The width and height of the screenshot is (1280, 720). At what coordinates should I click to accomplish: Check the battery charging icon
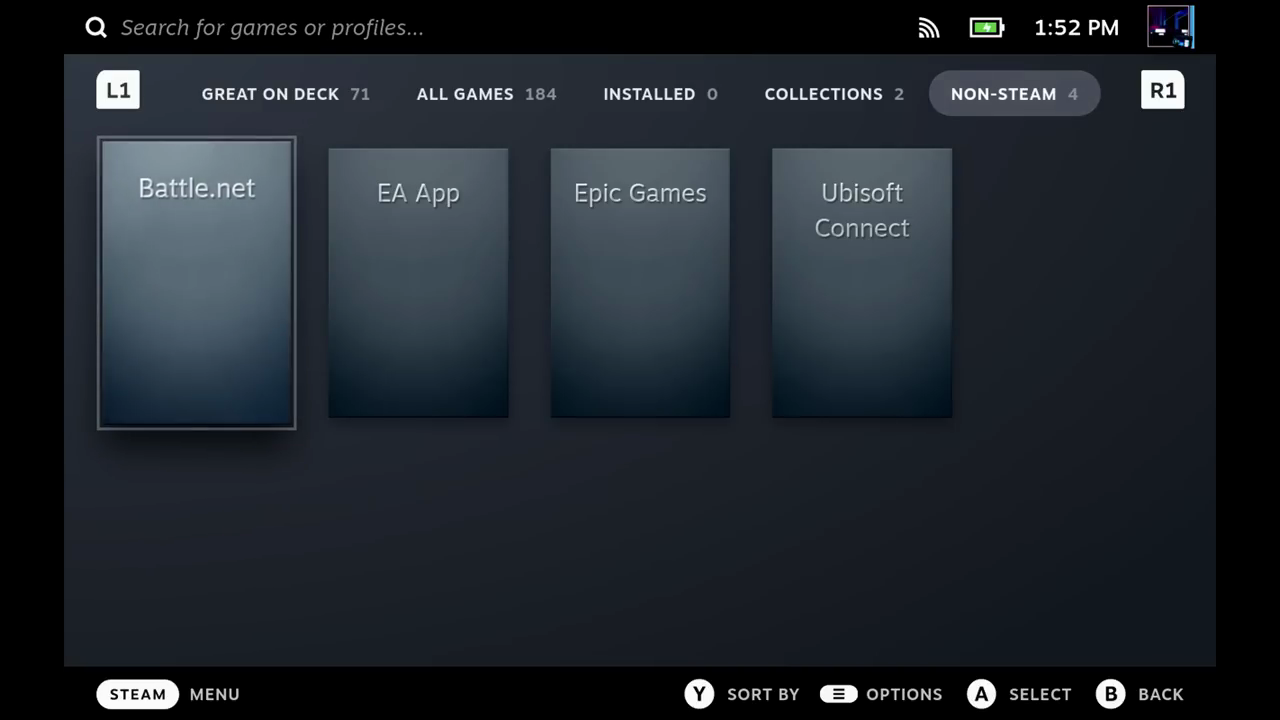(x=987, y=28)
